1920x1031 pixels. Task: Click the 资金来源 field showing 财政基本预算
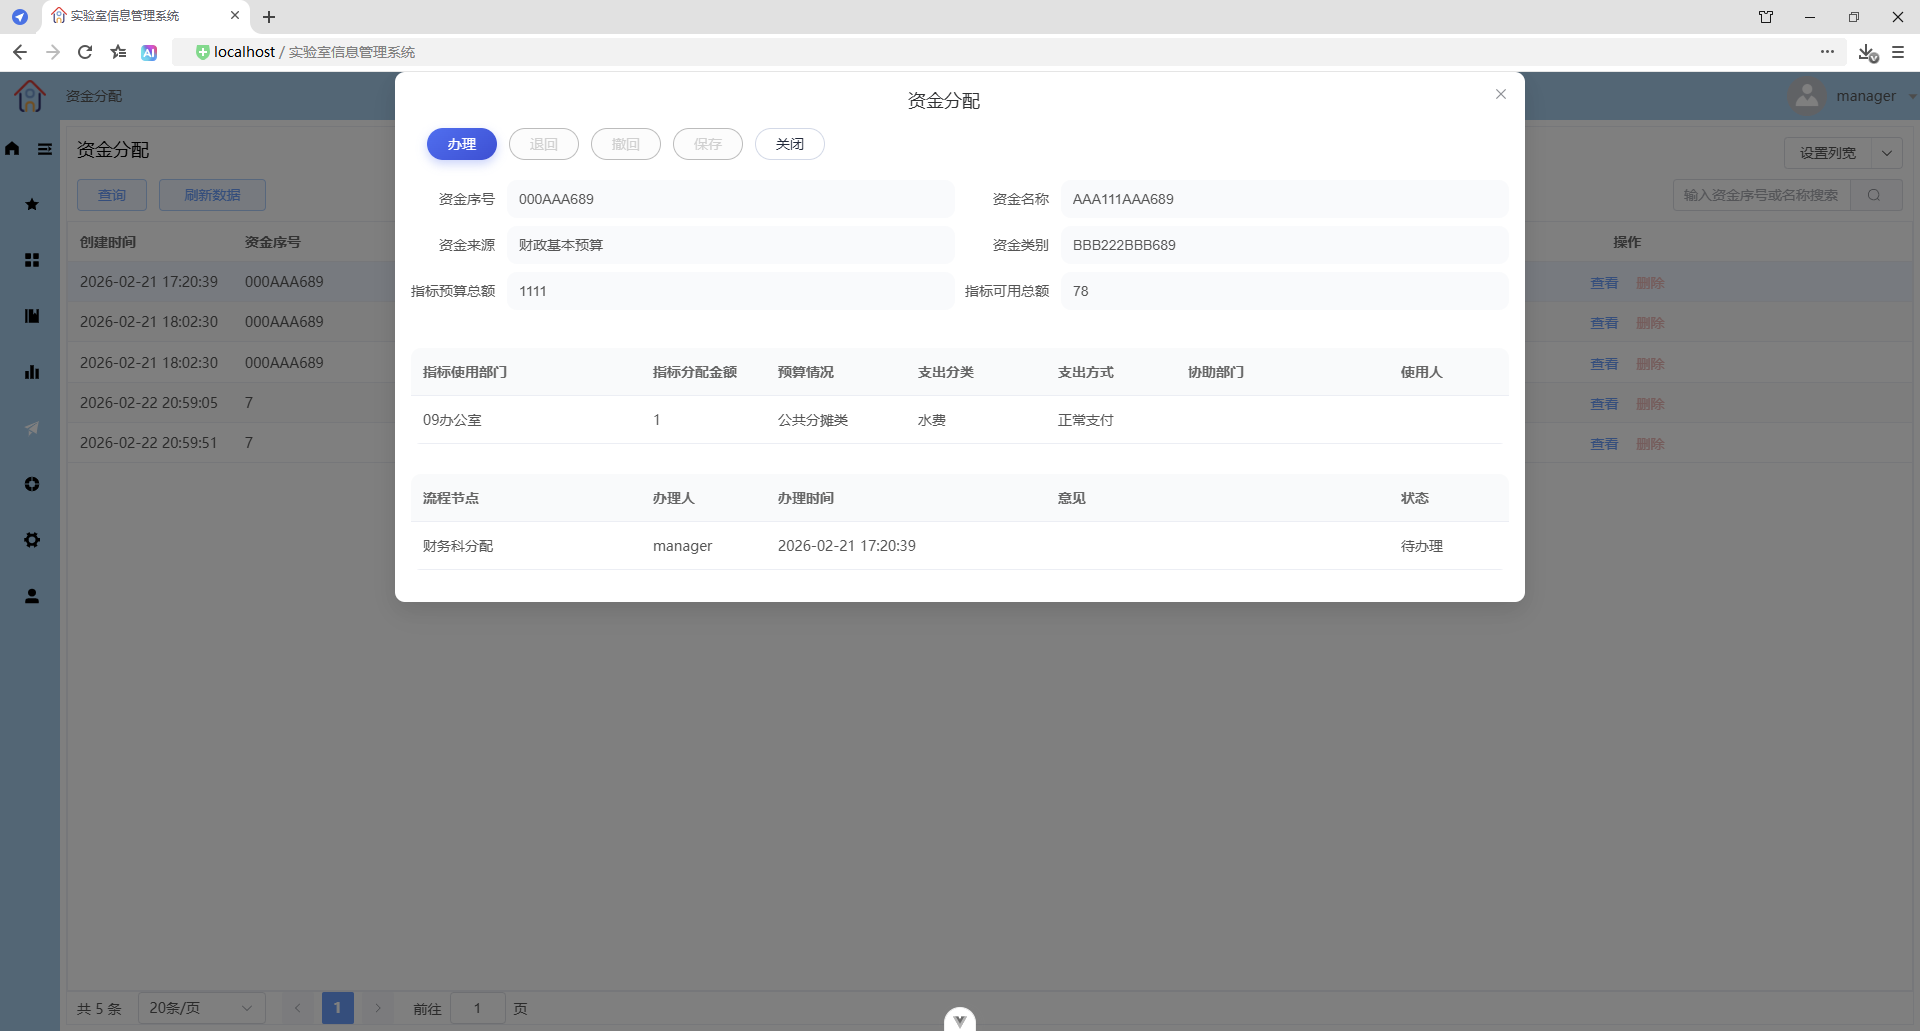click(x=731, y=245)
